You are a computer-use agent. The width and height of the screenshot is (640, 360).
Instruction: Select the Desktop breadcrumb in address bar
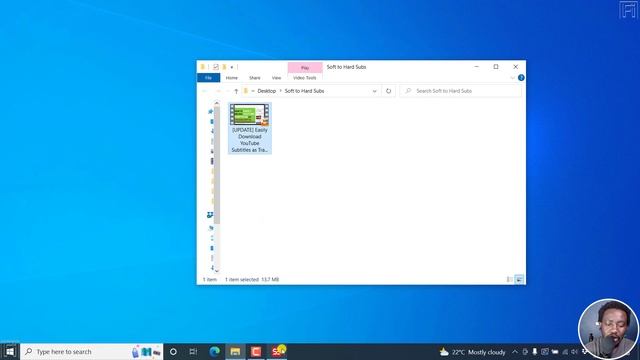pyautogui.click(x=267, y=91)
